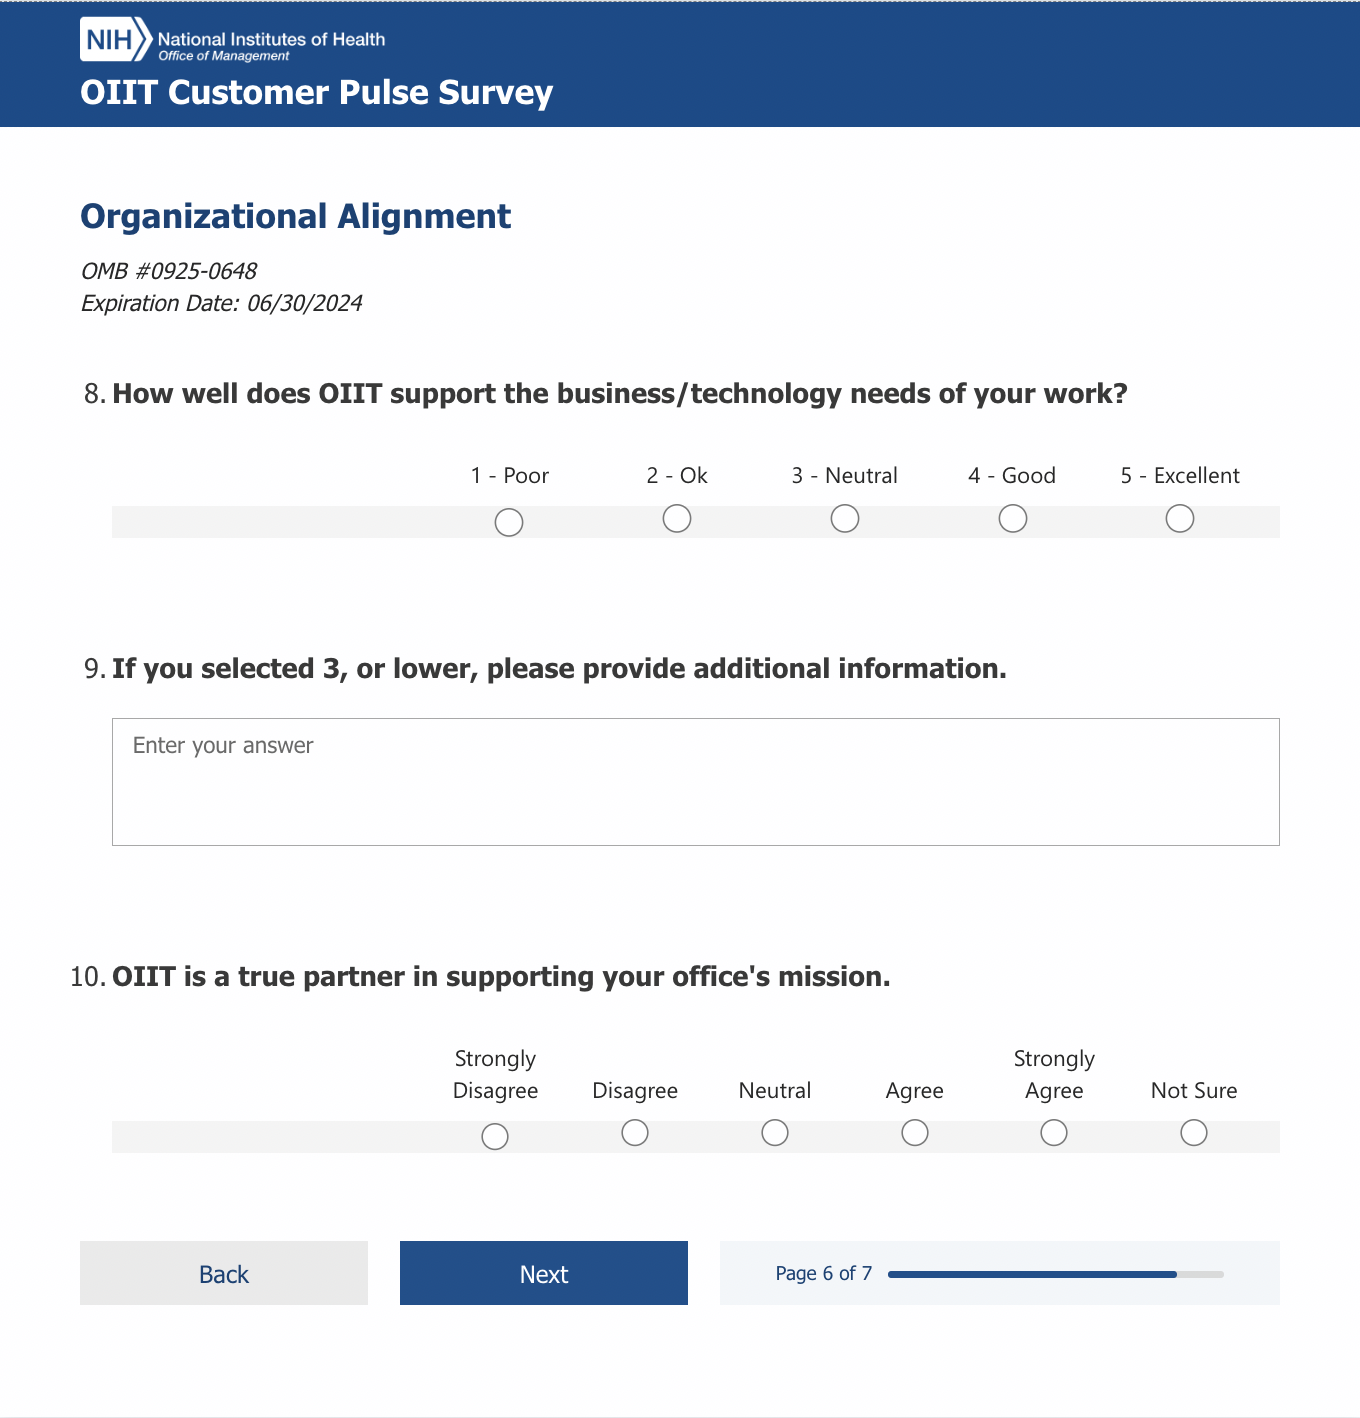Rate OIIT support as '4 - Good'
The height and width of the screenshot is (1418, 1360).
point(1013,519)
